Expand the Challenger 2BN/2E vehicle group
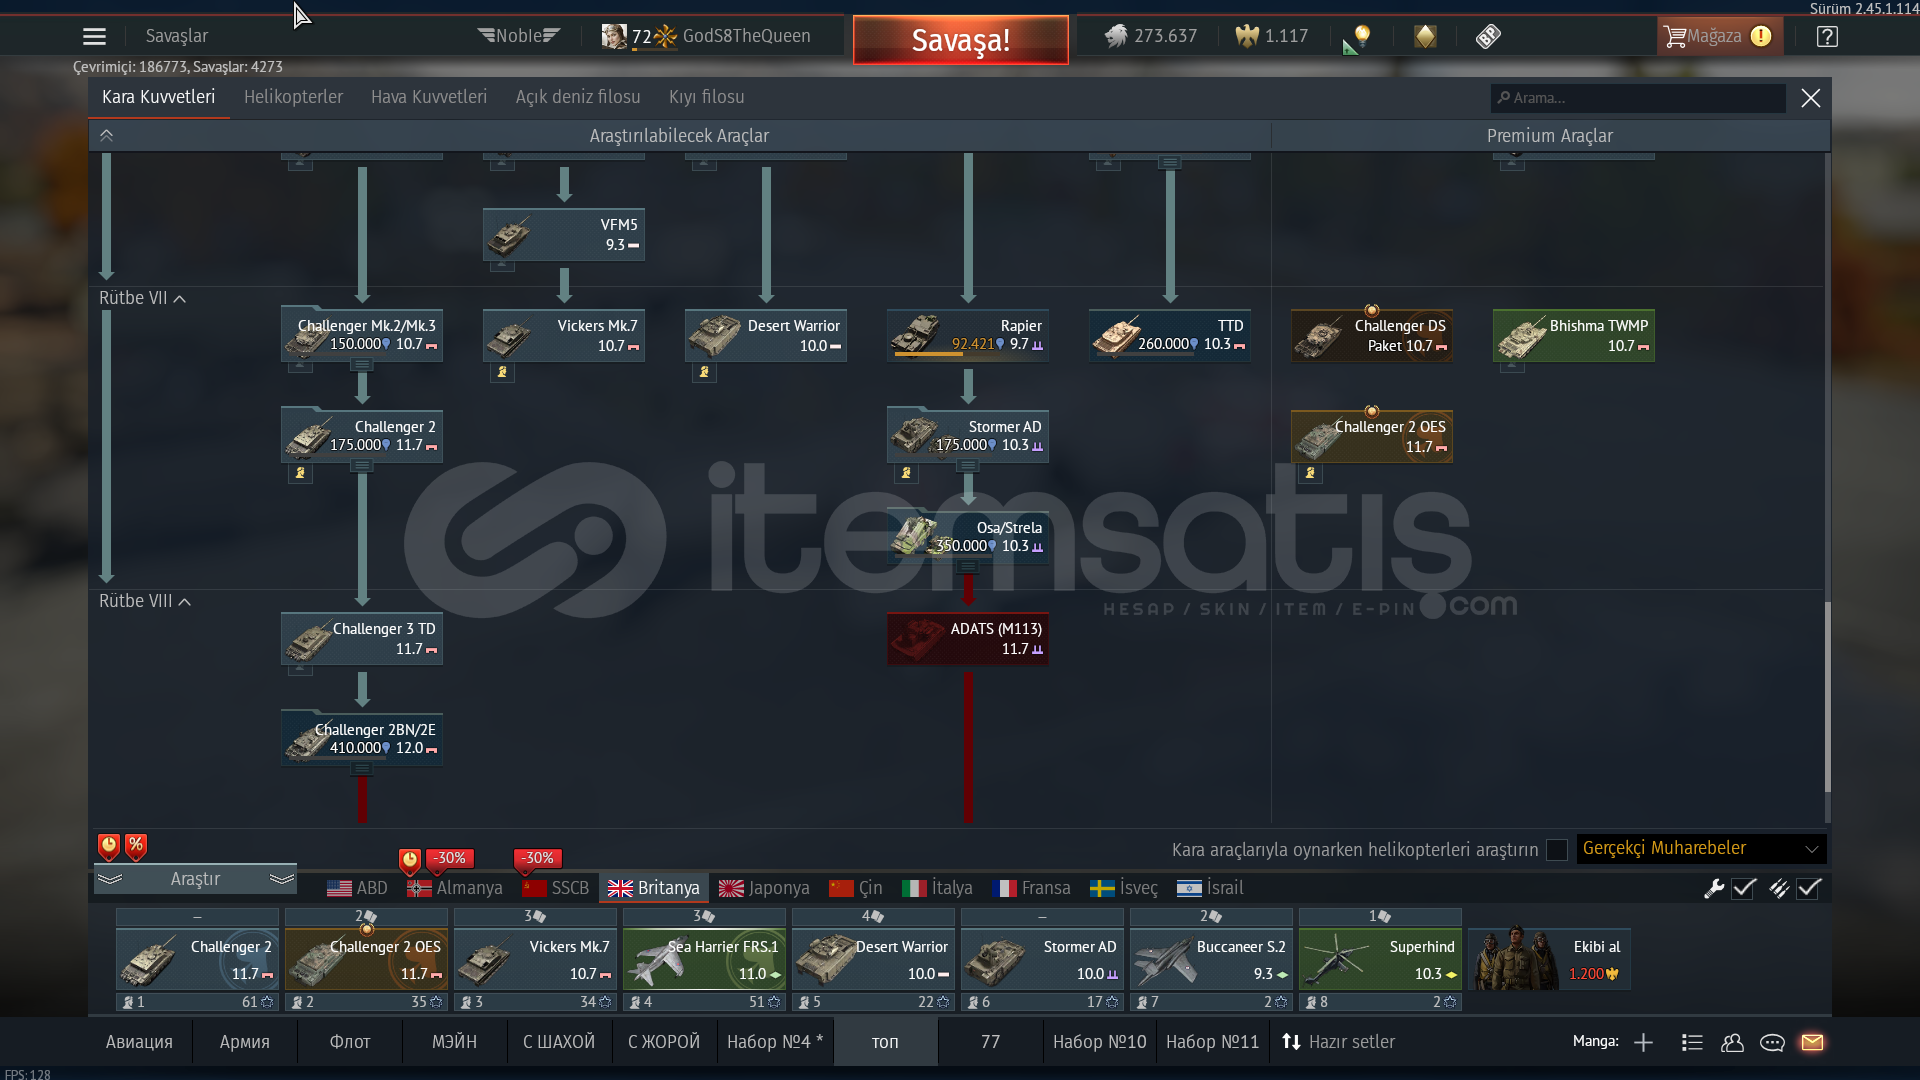Screen dimensions: 1920x1080 [x=362, y=769]
